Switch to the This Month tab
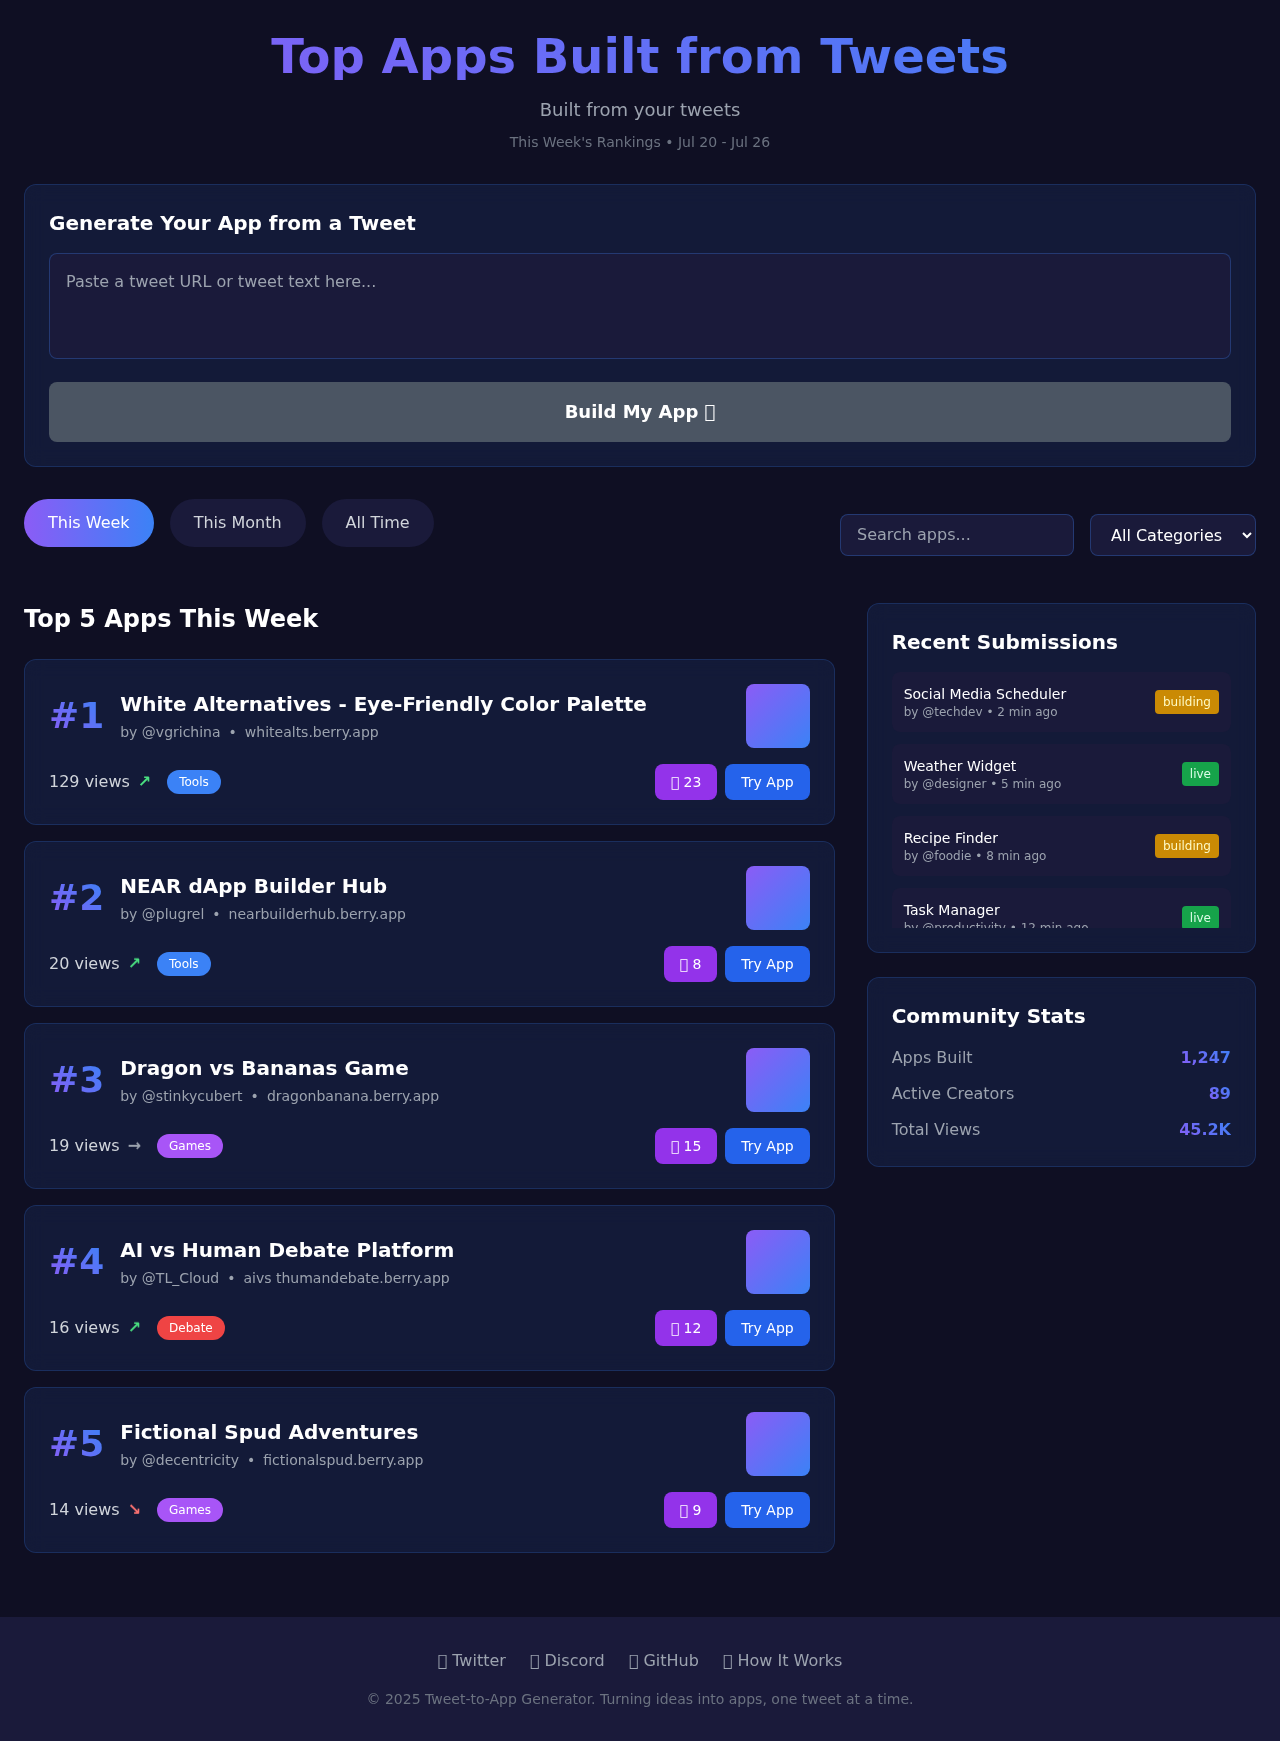The image size is (1280, 1741). point(237,523)
